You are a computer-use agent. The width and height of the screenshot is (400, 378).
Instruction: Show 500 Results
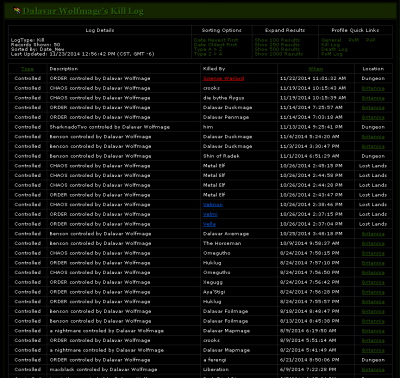coord(277,49)
